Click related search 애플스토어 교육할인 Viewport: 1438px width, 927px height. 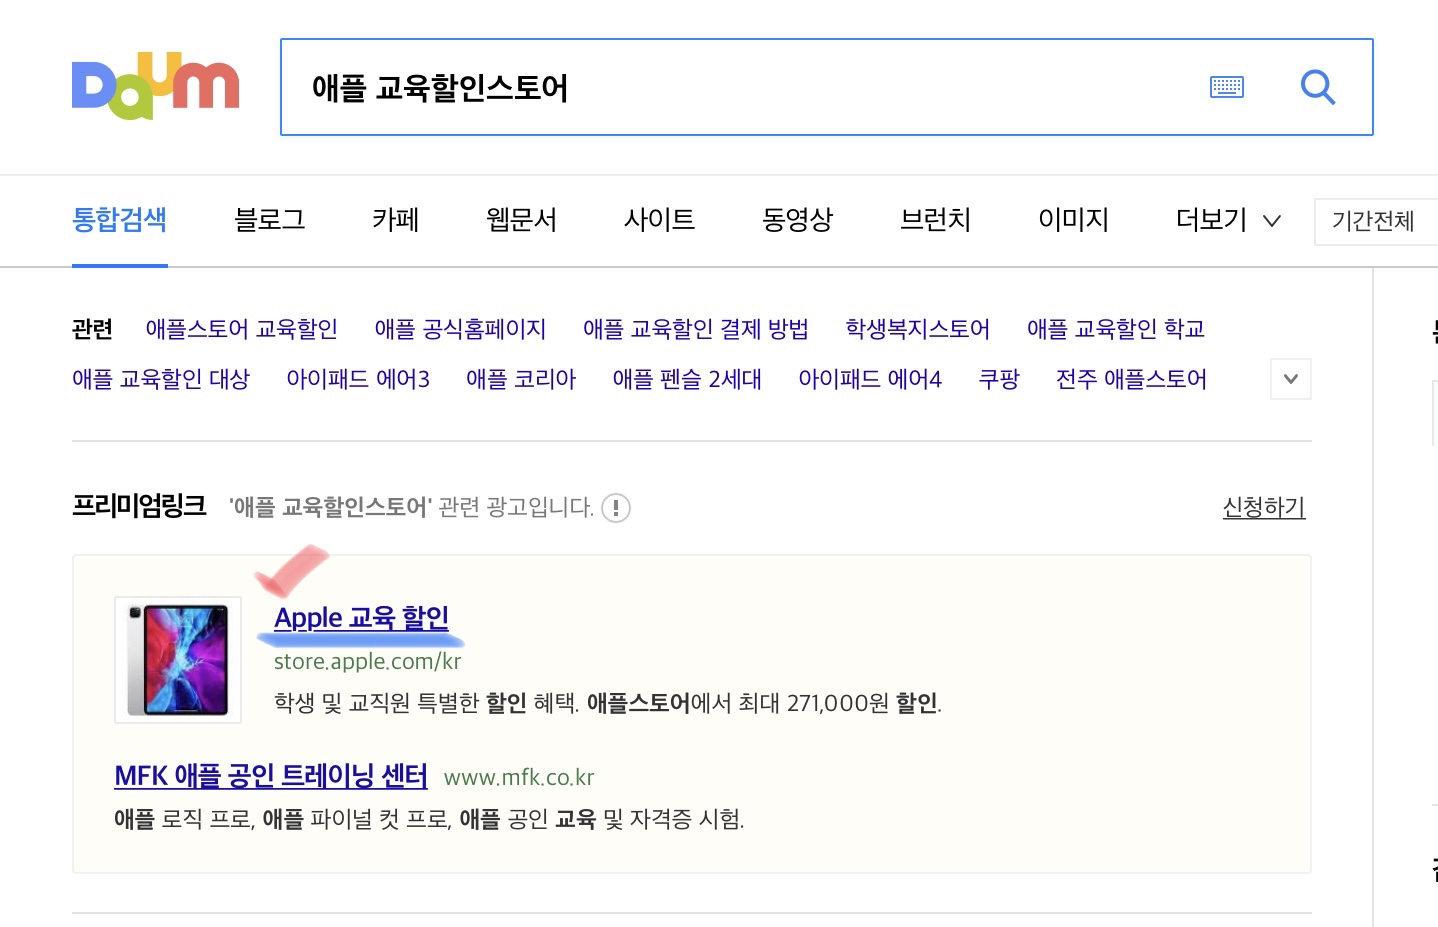click(242, 329)
